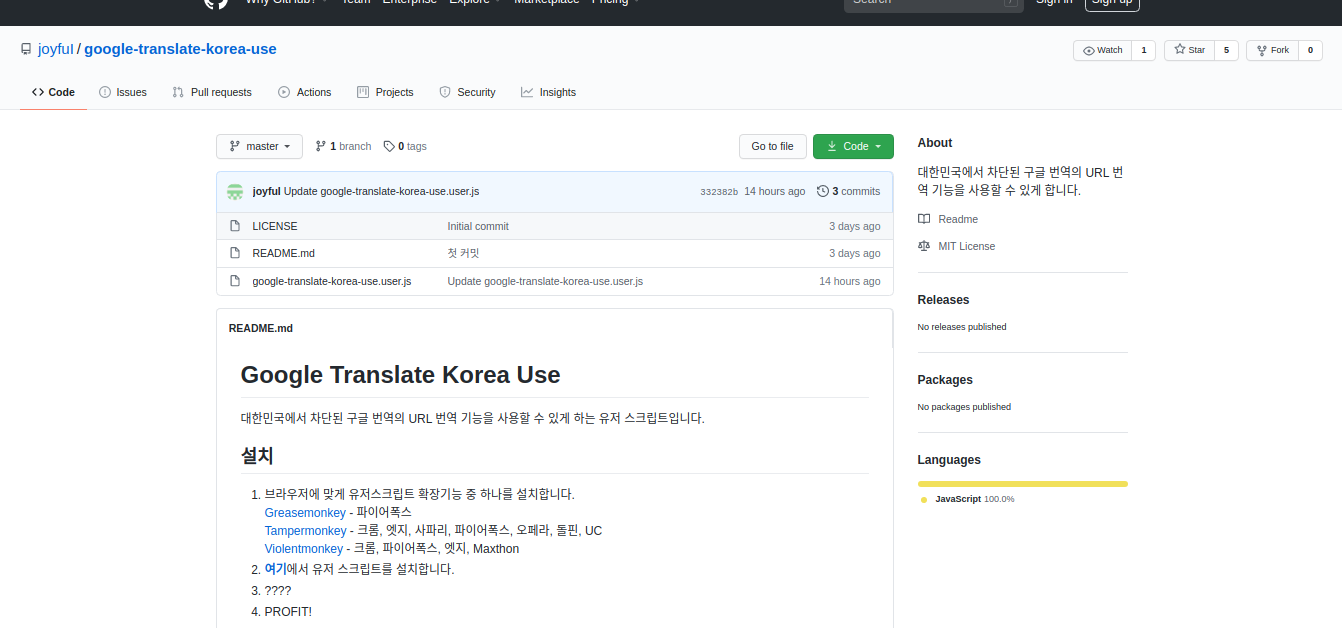Open google-translate-korea-use repository title link
The image size is (1342, 628).
tap(180, 49)
